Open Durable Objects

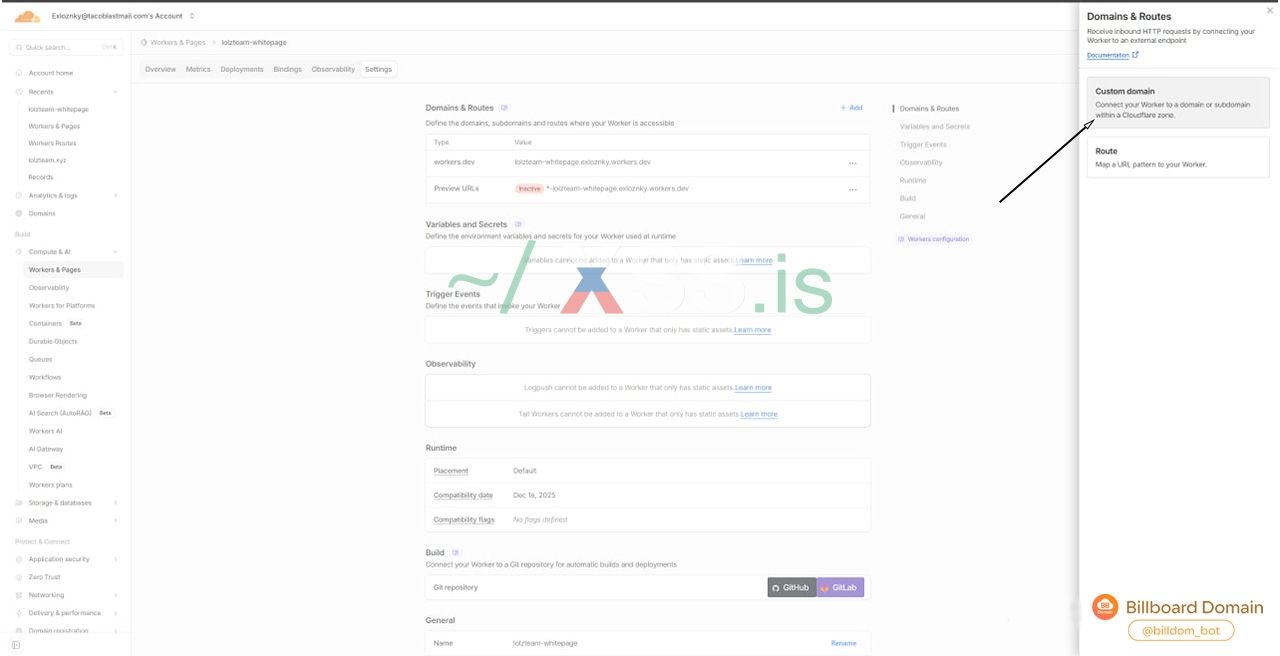[53, 341]
